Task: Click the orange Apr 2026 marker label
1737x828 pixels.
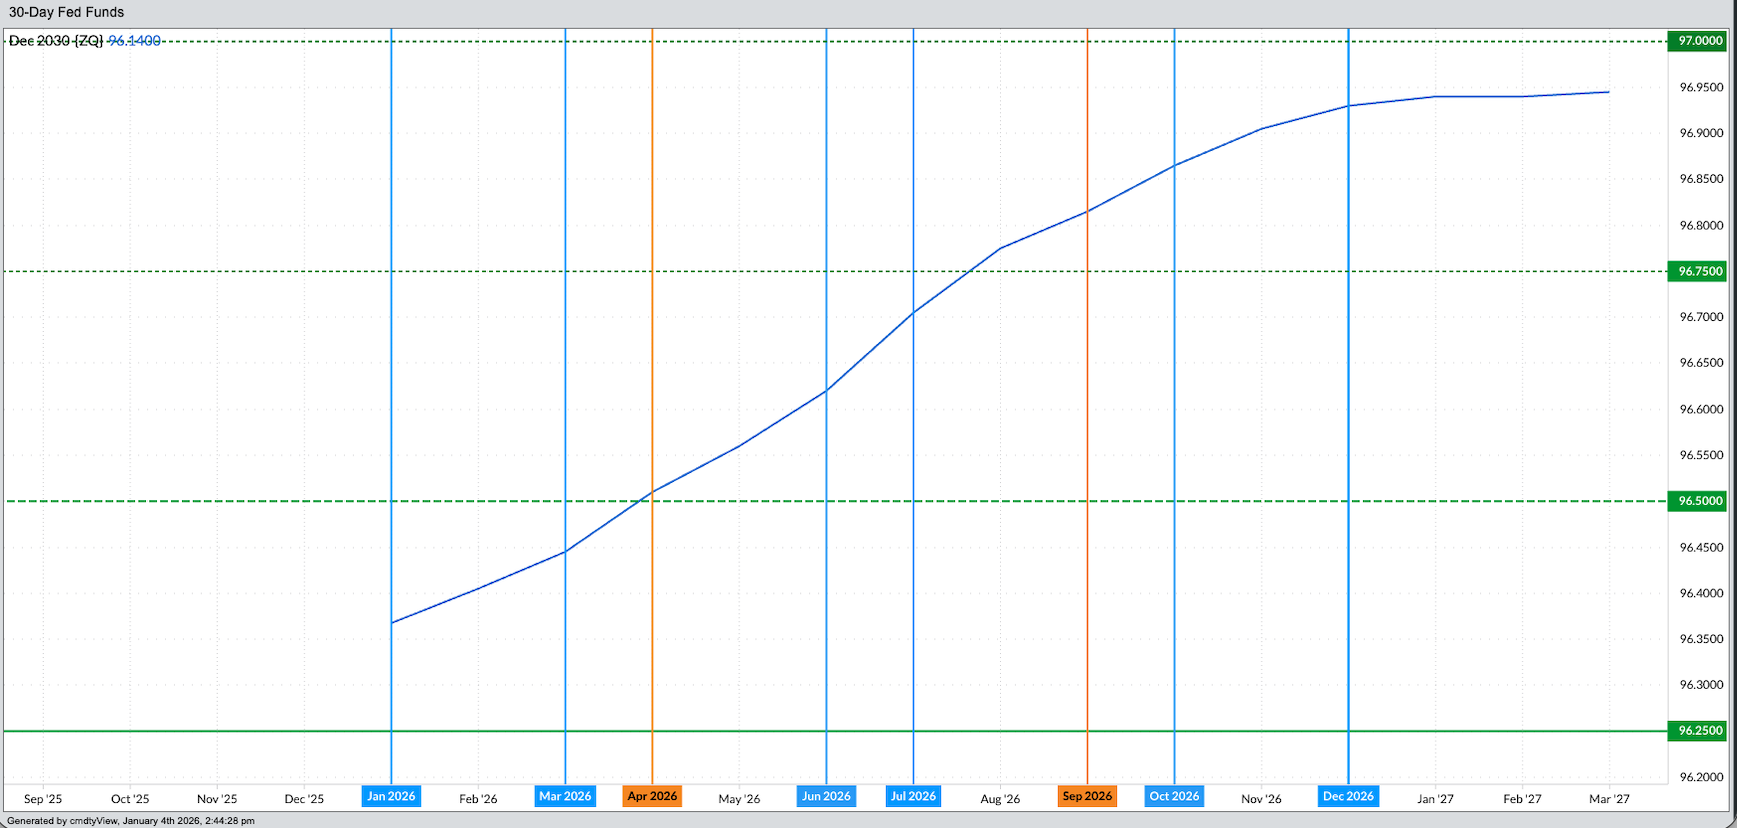Action: [x=652, y=796]
